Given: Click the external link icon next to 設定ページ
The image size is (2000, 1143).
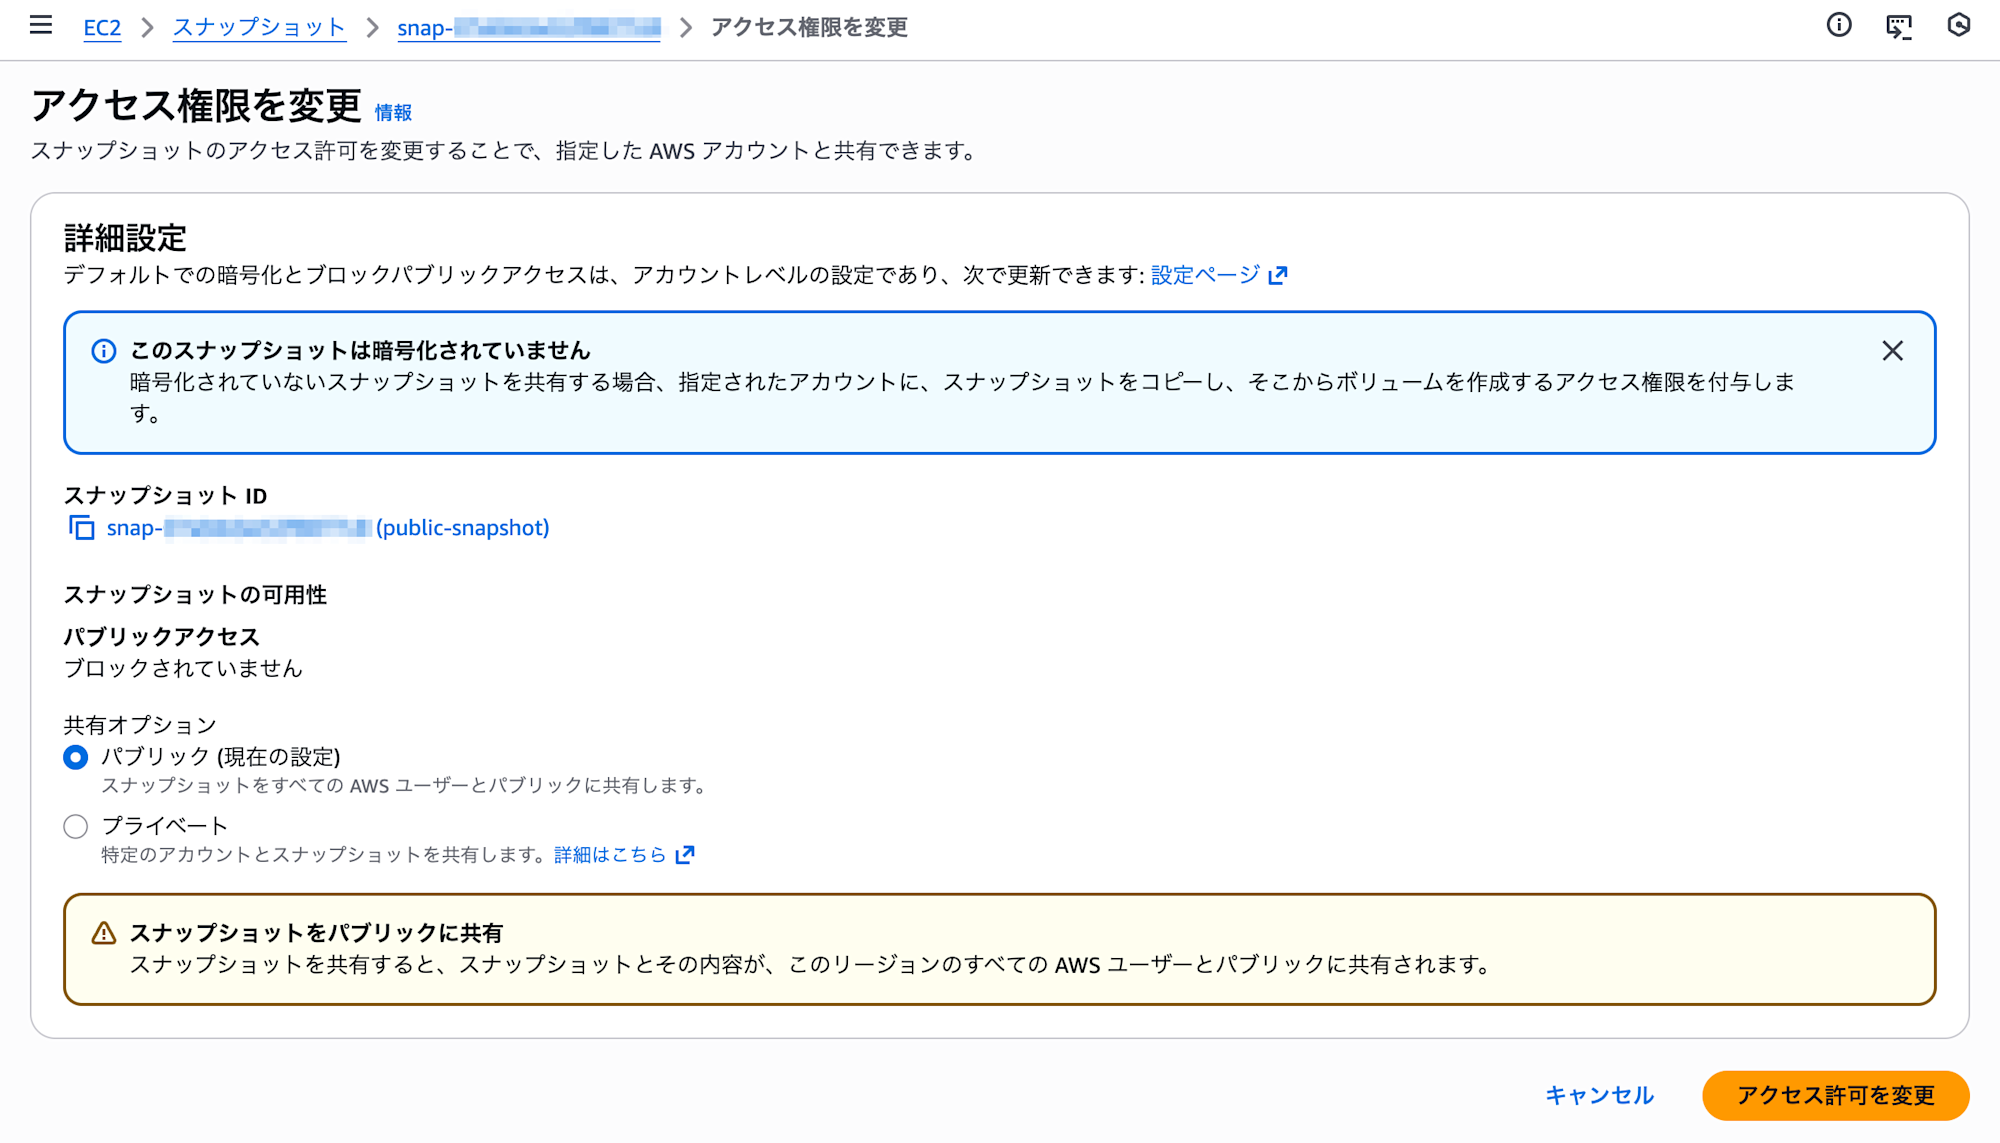Looking at the screenshot, I should tap(1279, 273).
